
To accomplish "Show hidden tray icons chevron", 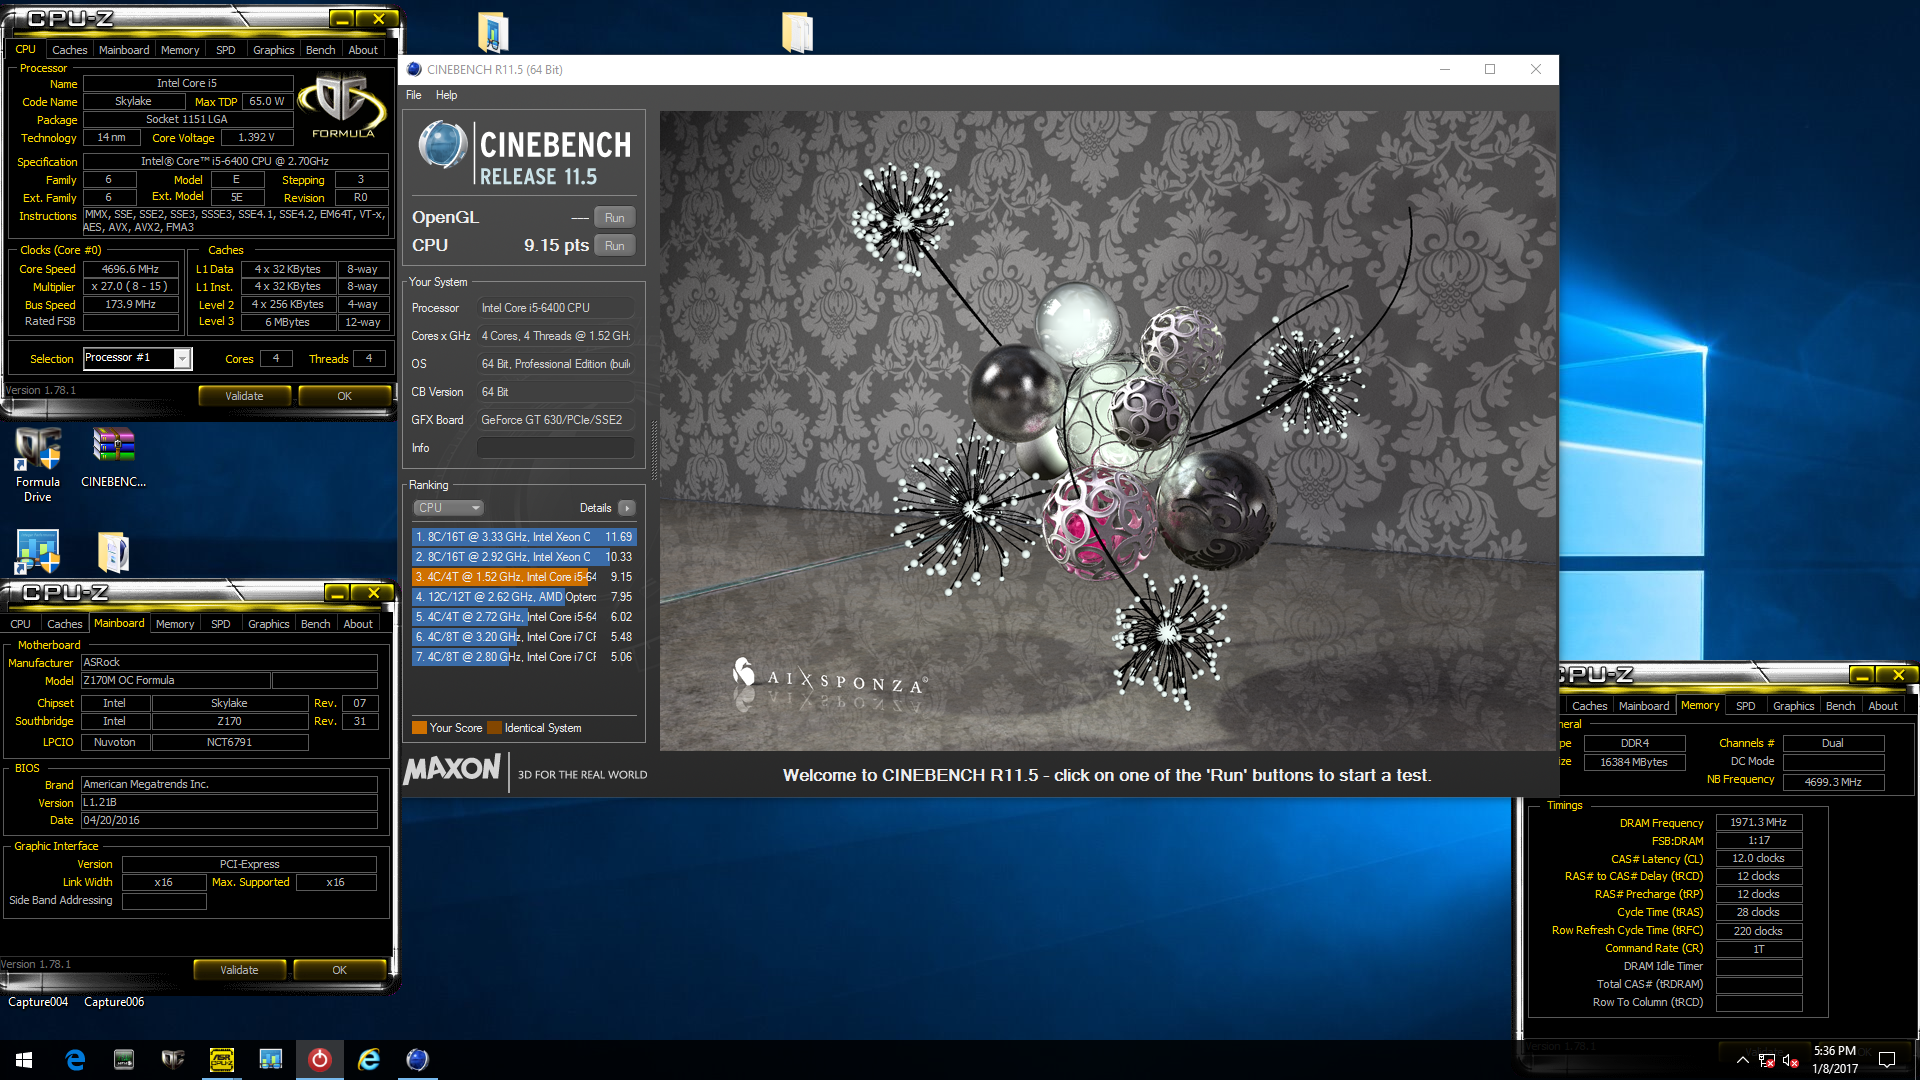I will 1742,1060.
